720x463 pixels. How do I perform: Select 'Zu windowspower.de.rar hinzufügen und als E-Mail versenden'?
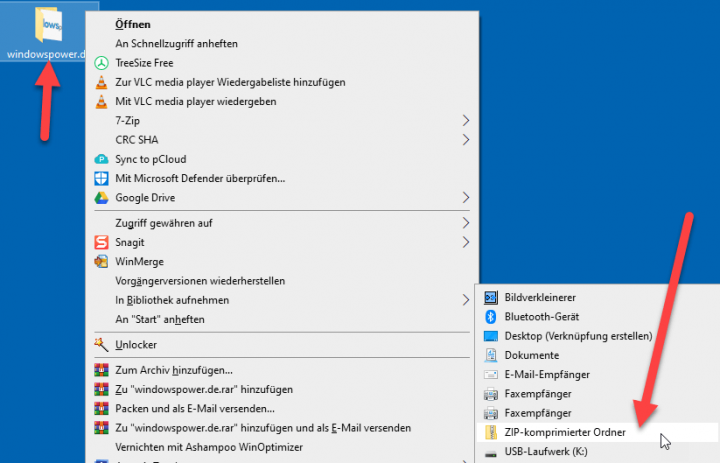tap(282, 428)
